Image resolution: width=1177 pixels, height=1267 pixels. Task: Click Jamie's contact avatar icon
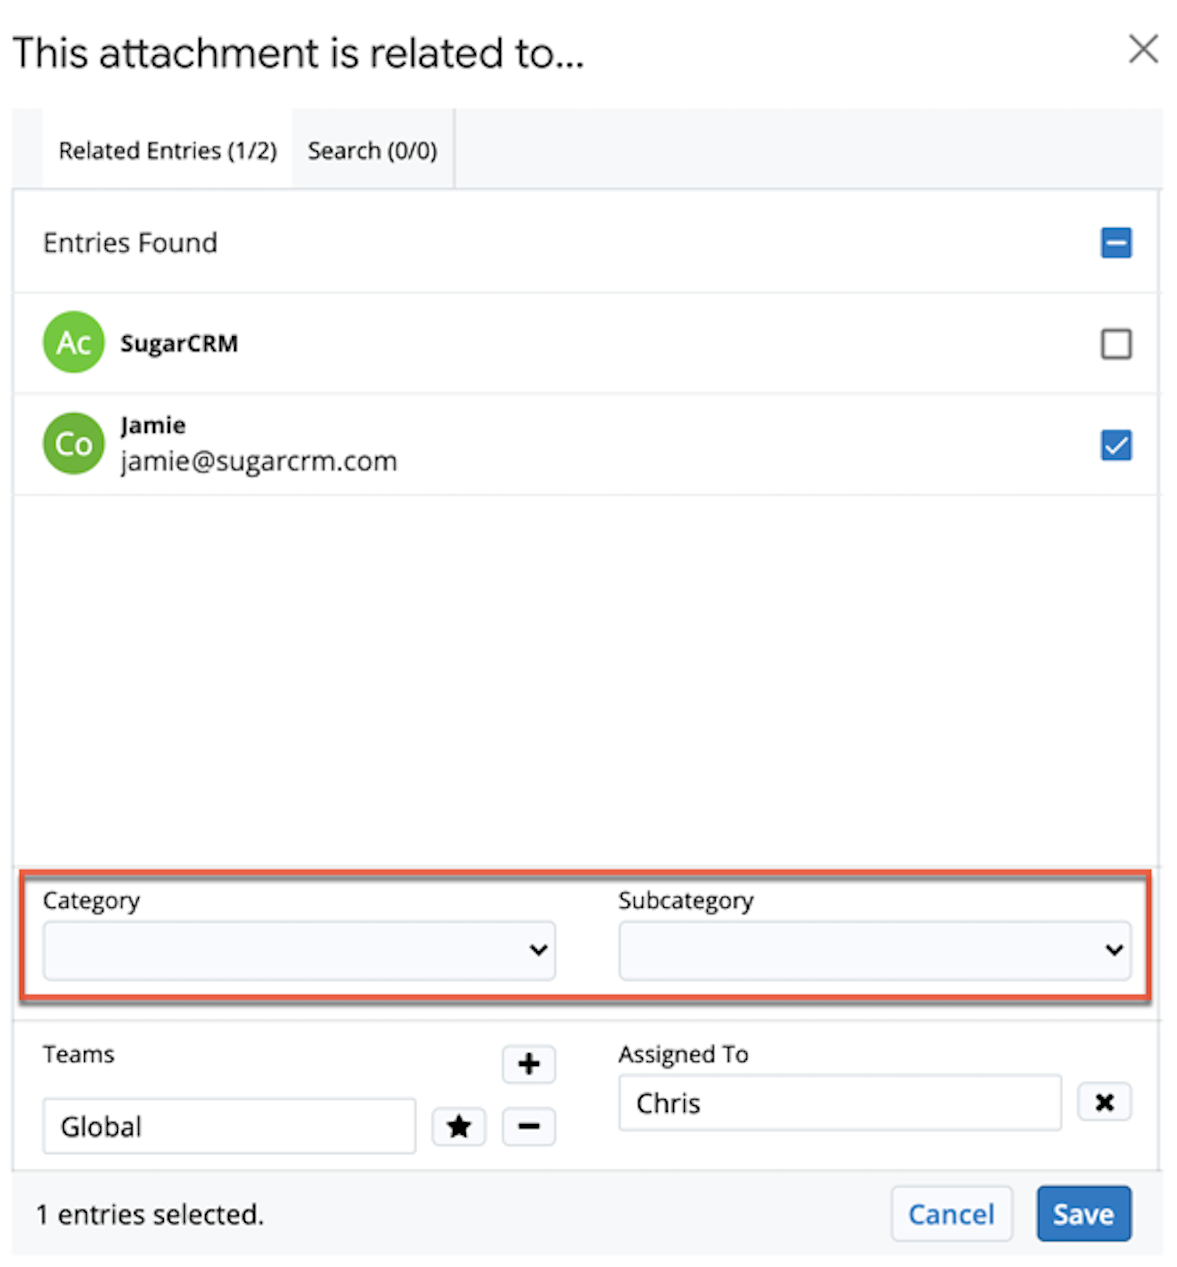coord(73,444)
